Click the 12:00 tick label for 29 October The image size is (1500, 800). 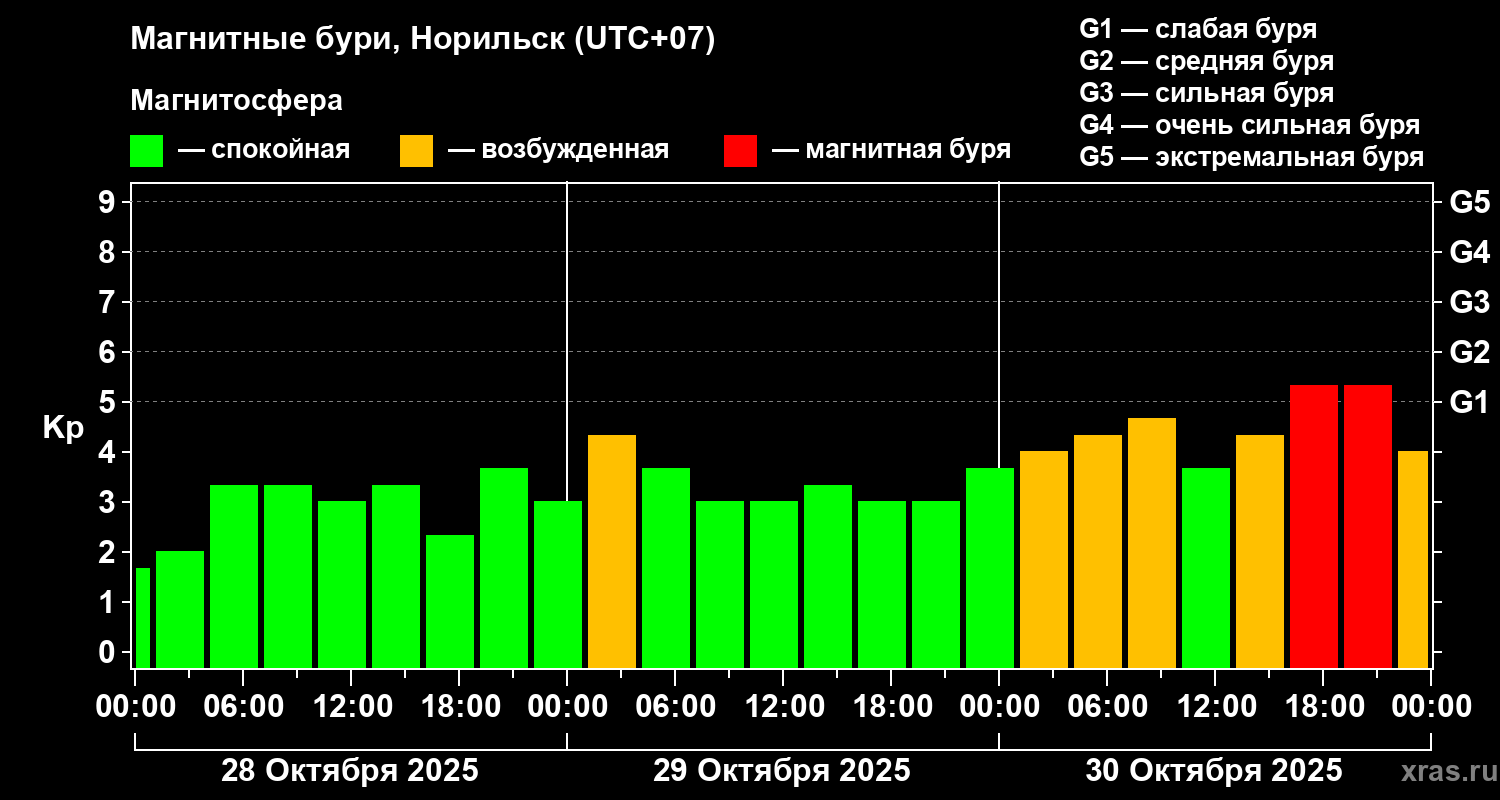click(783, 706)
